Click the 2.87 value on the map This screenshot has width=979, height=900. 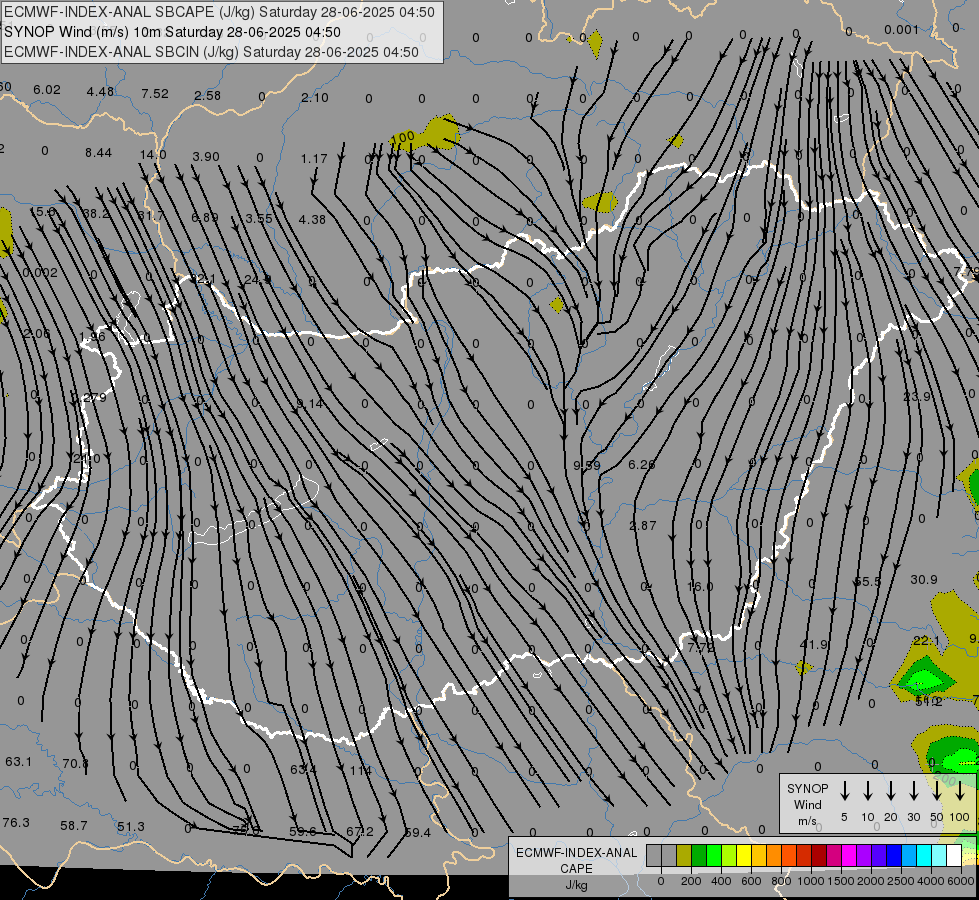pyautogui.click(x=642, y=526)
